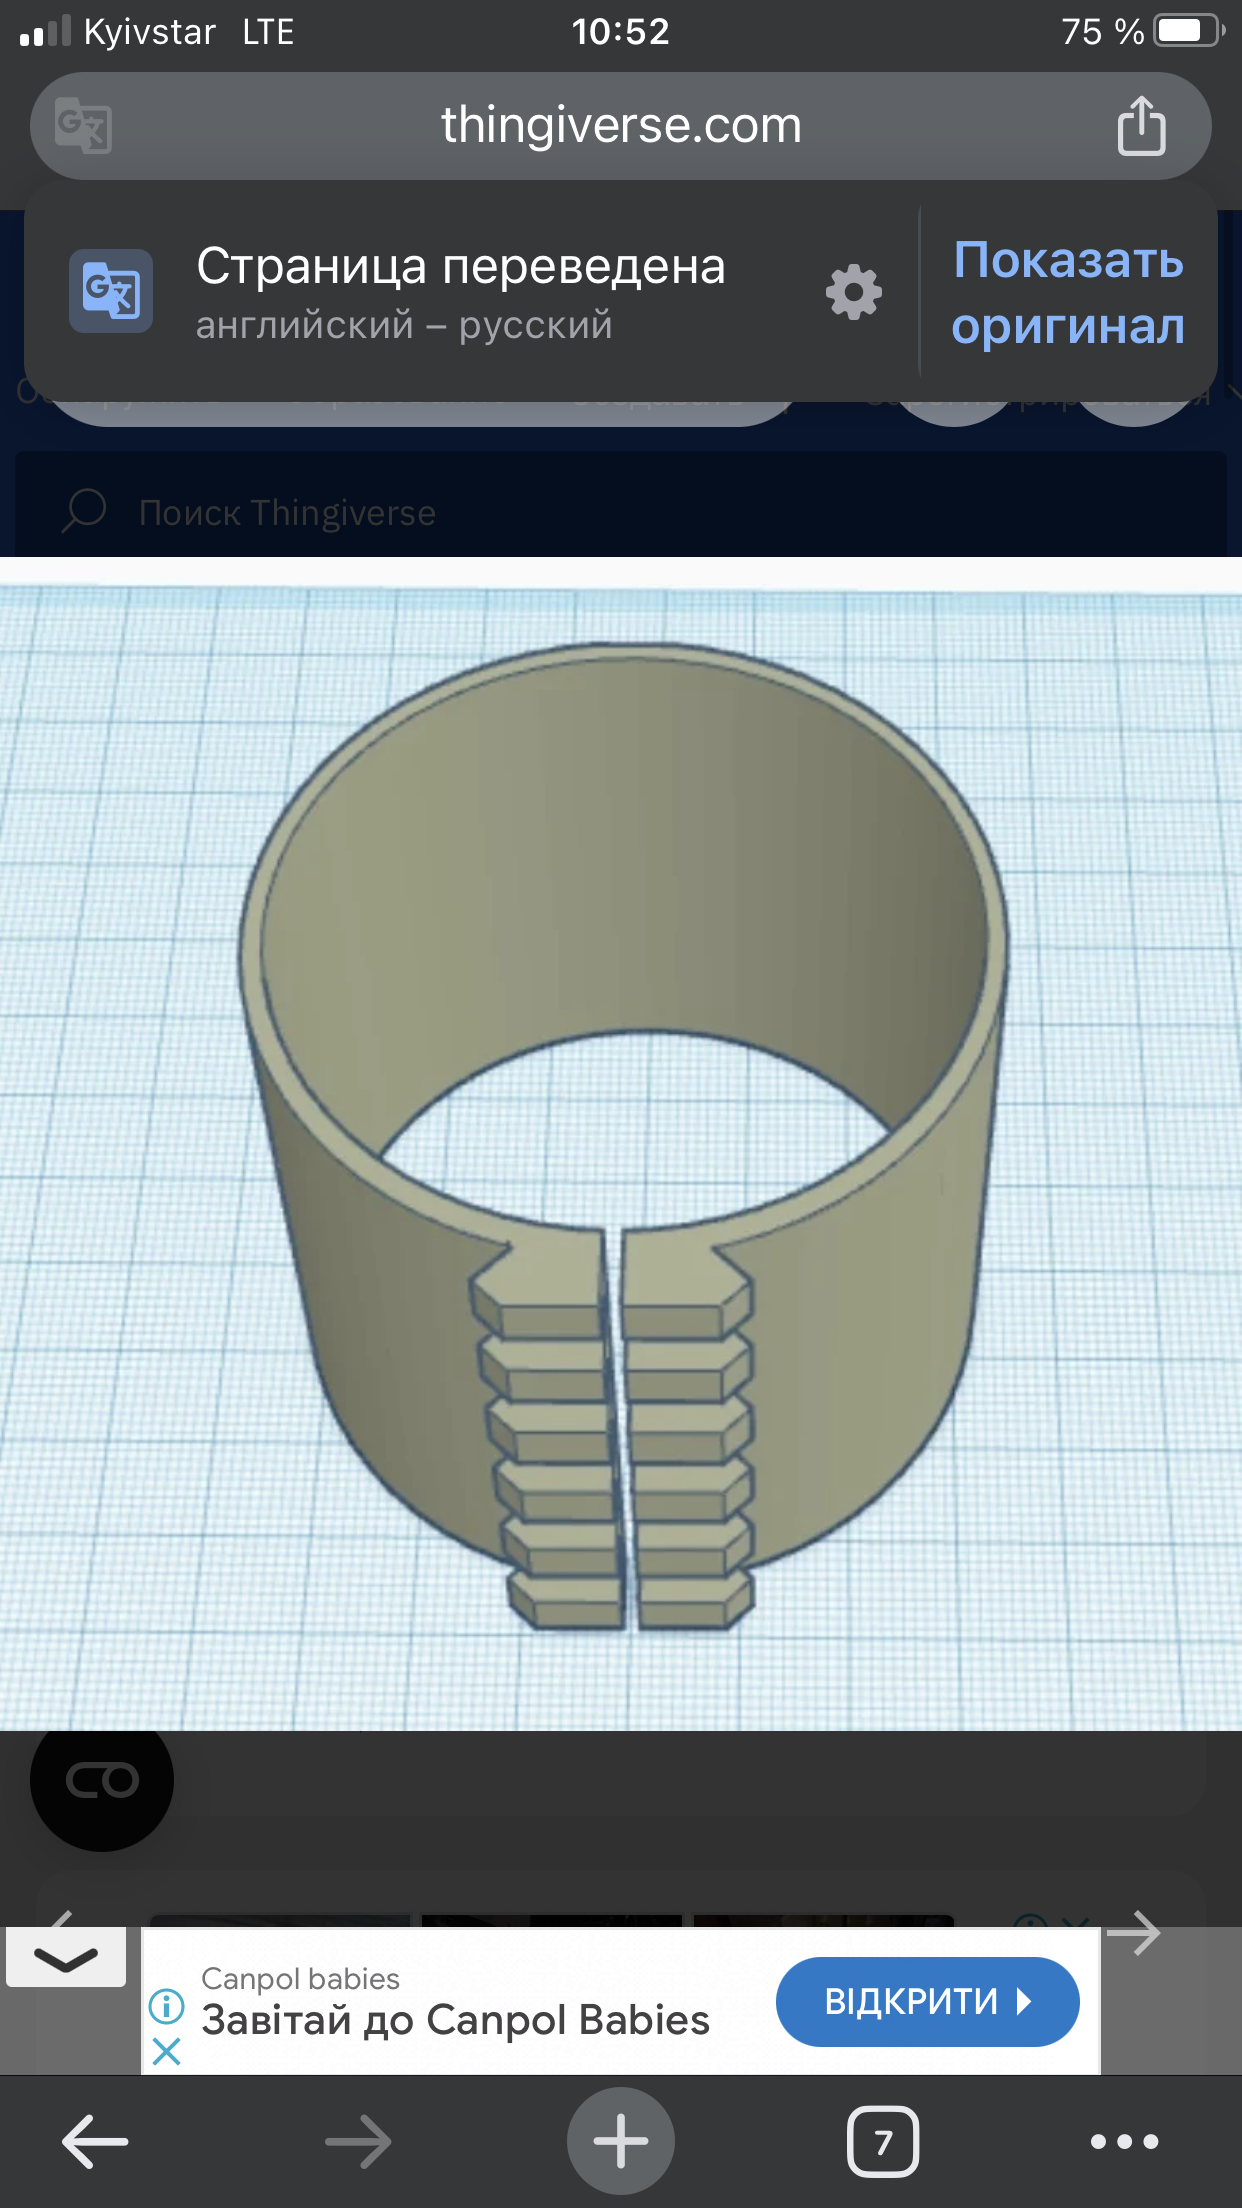Open the tab switcher showing 7
This screenshot has height=2208, width=1242.
[883, 2142]
